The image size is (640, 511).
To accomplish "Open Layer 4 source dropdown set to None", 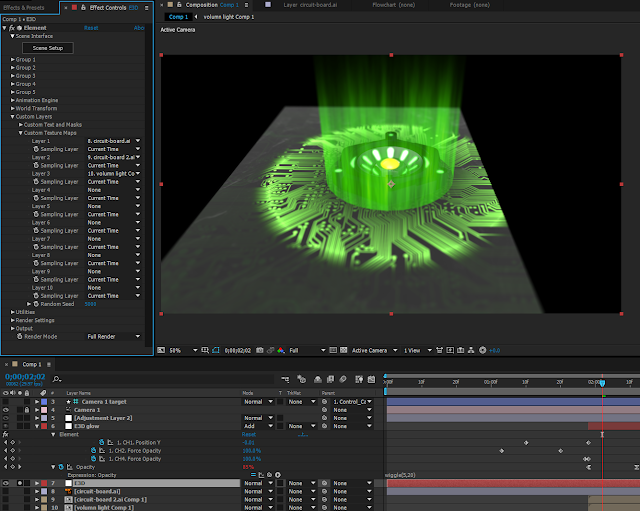I will tap(114, 190).
